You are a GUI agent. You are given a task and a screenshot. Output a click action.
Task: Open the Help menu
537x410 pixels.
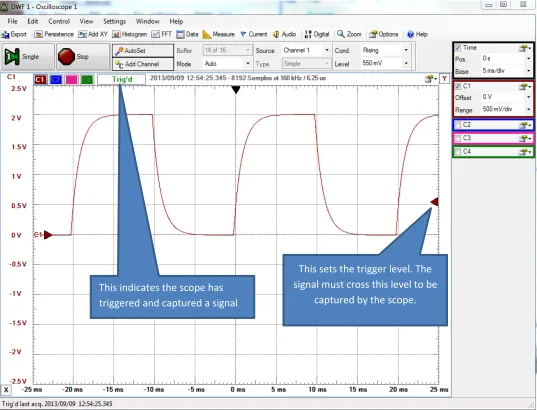176,21
